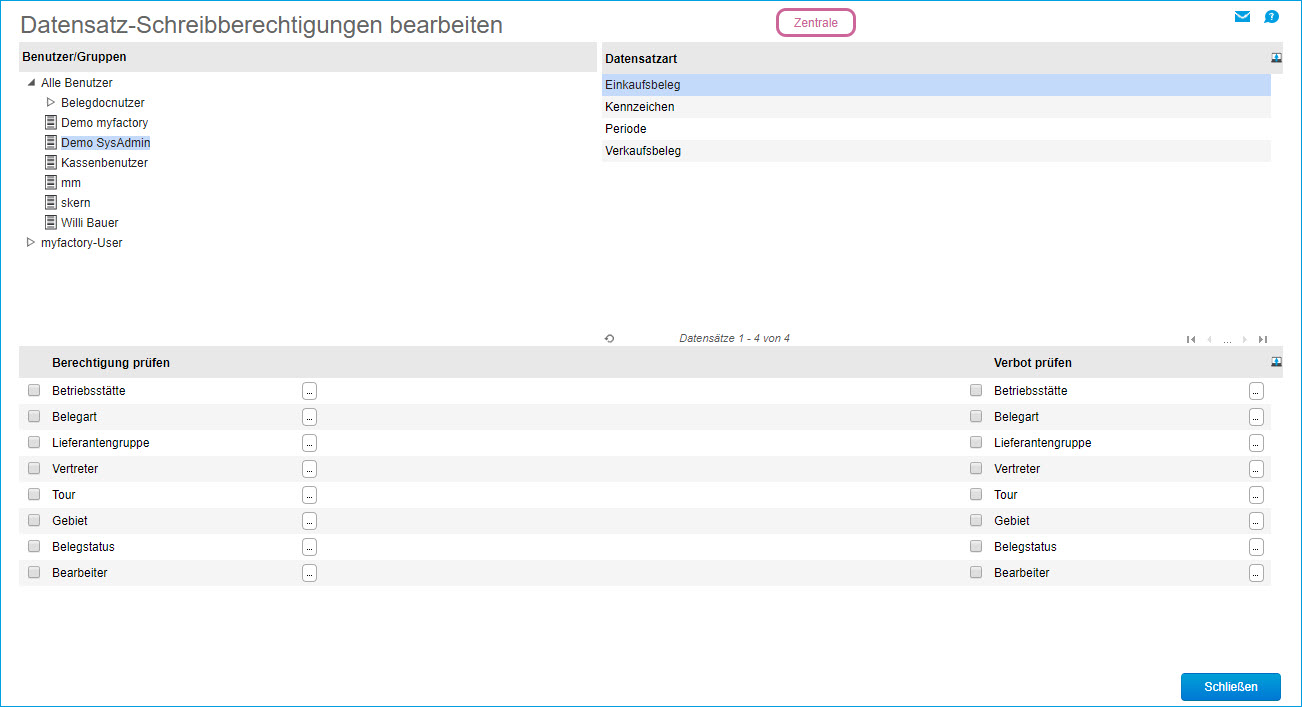1302x707 pixels.
Task: Toggle Tour under Berechtigung prüfen
Action: tap(34, 494)
